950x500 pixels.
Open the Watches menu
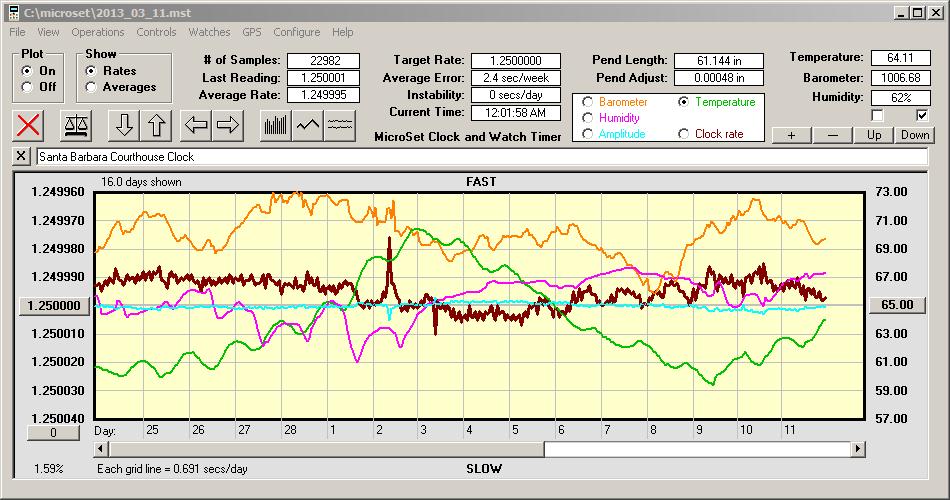tap(209, 32)
